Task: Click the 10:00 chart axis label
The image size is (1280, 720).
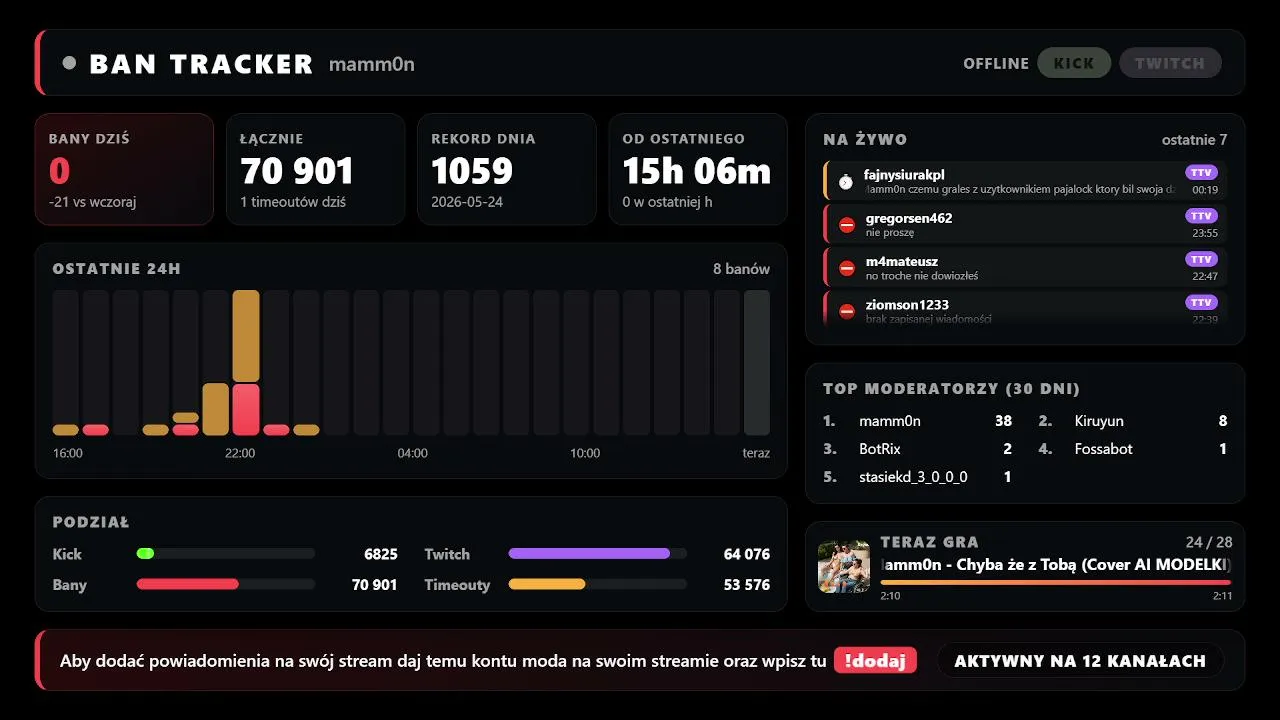Action: 585,453
